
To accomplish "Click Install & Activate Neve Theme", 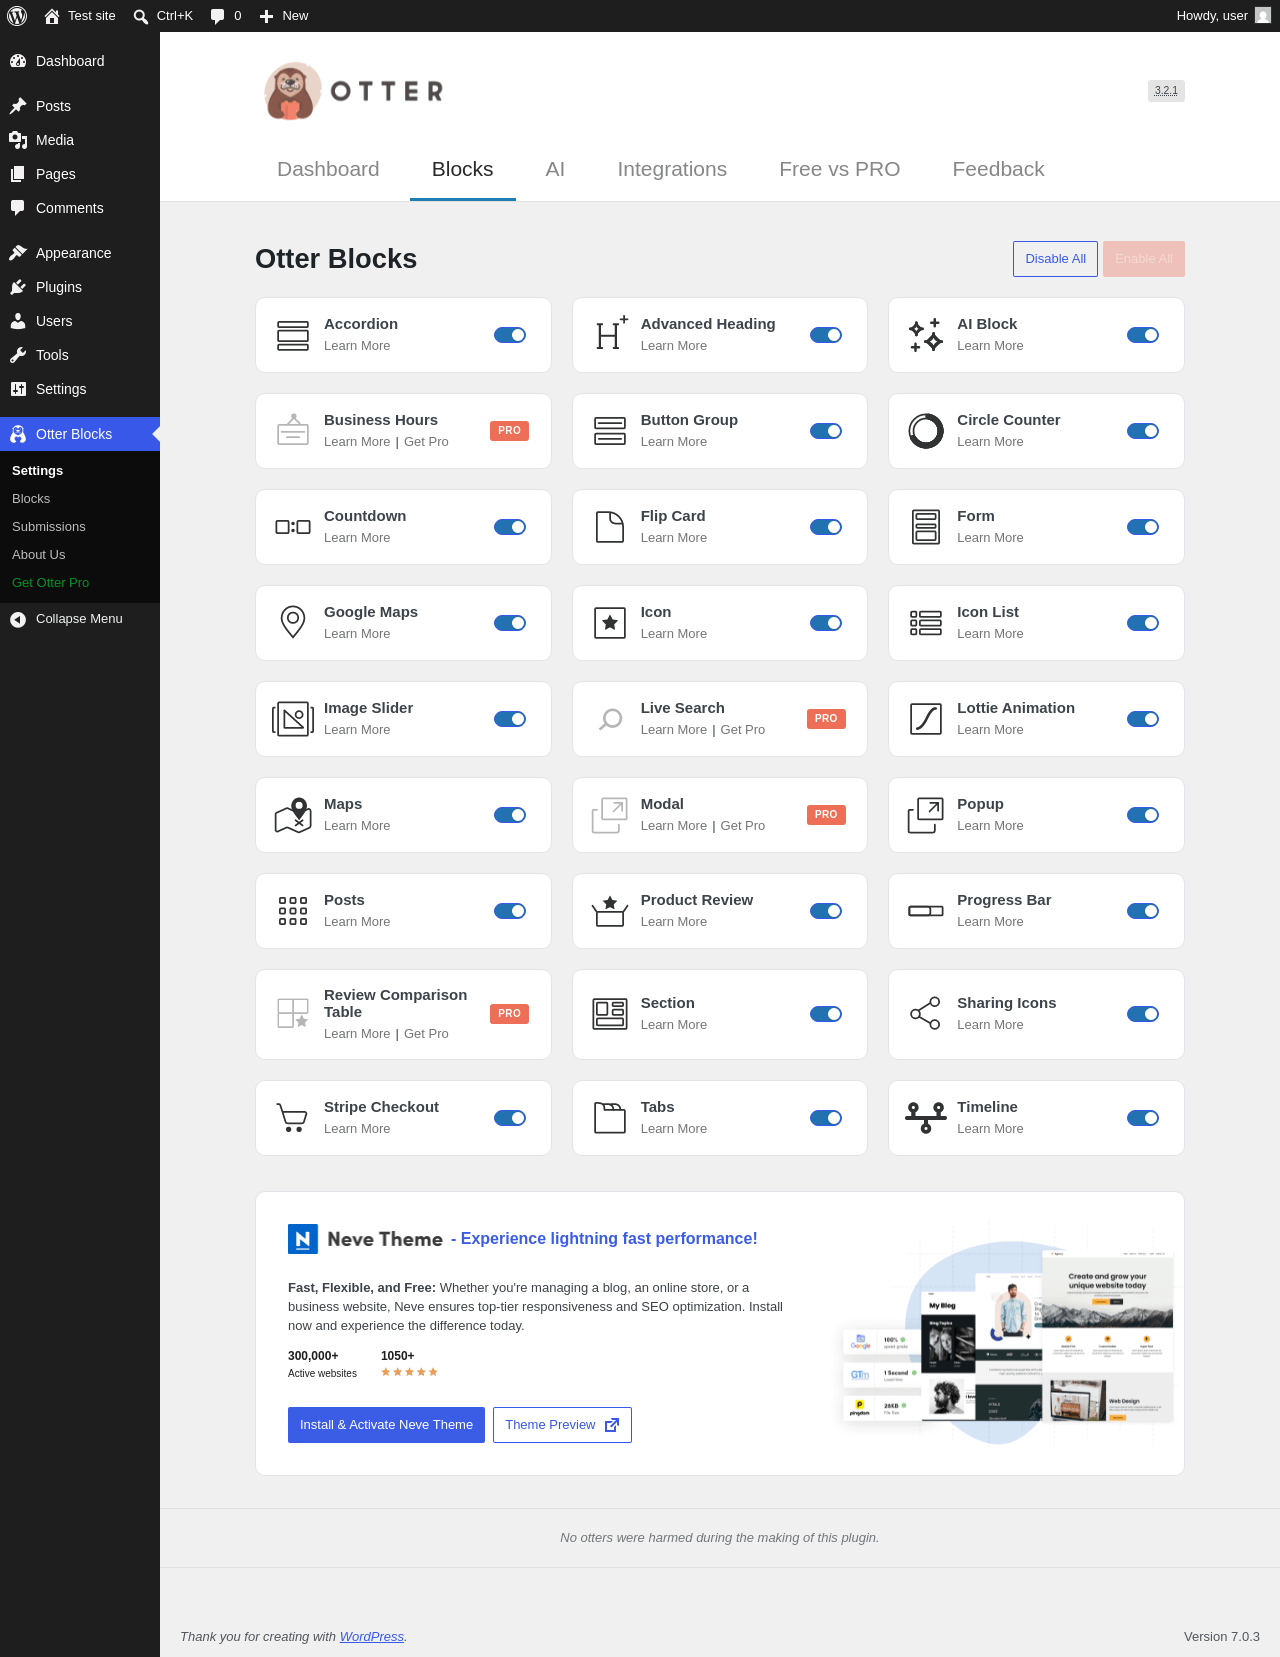I will (386, 1425).
